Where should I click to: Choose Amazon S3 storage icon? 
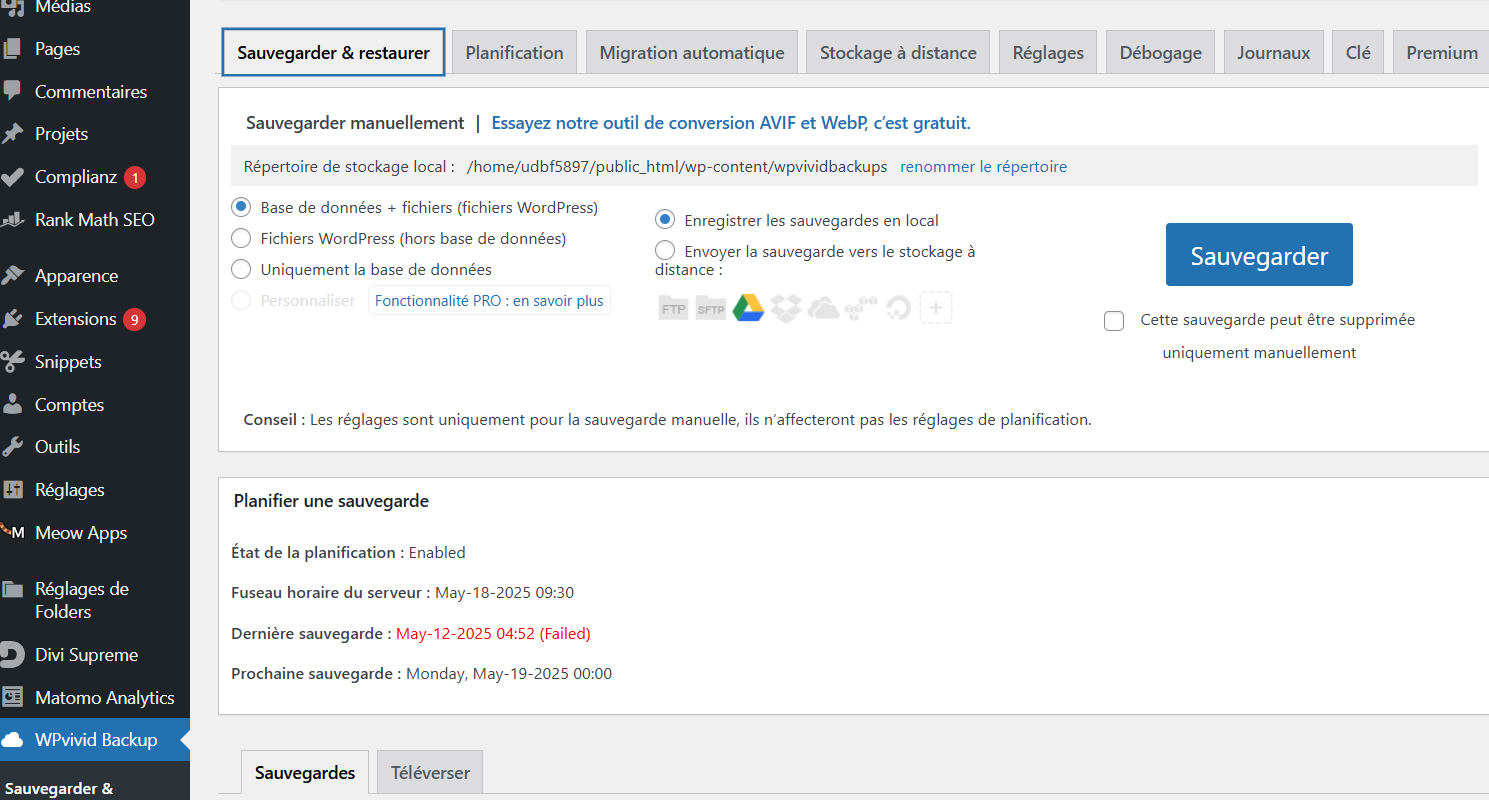pos(860,307)
